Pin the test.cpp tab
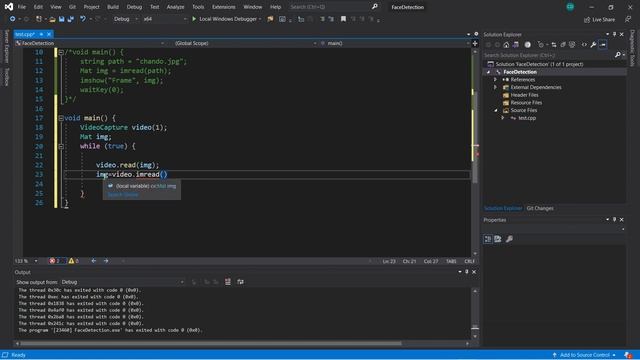The height and width of the screenshot is (360, 640). point(41,34)
